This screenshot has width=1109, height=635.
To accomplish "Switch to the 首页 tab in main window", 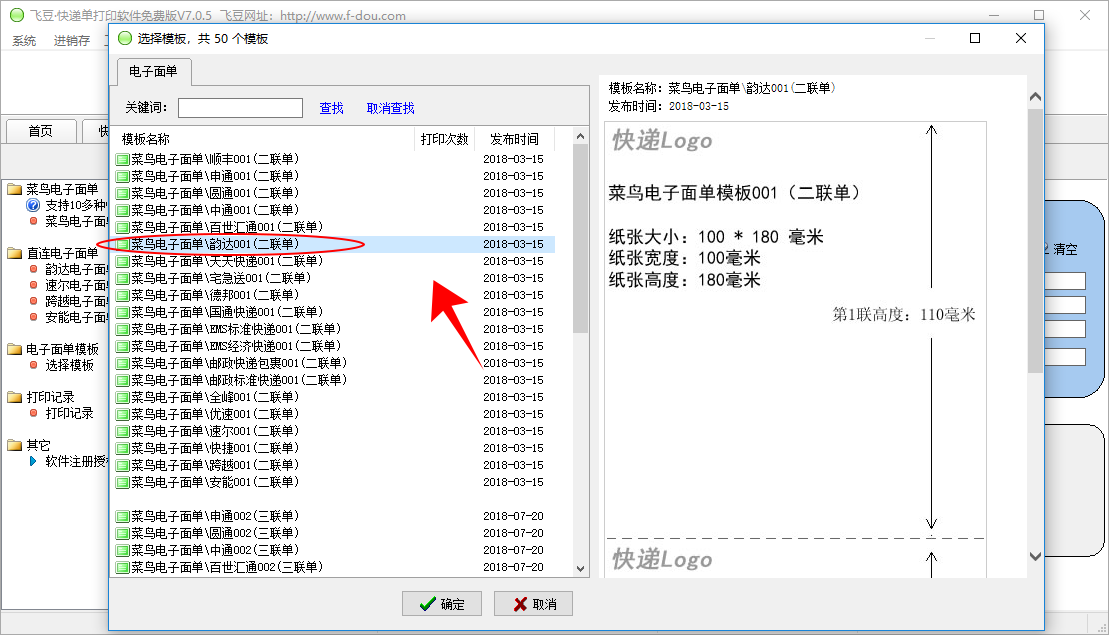I will 40,131.
